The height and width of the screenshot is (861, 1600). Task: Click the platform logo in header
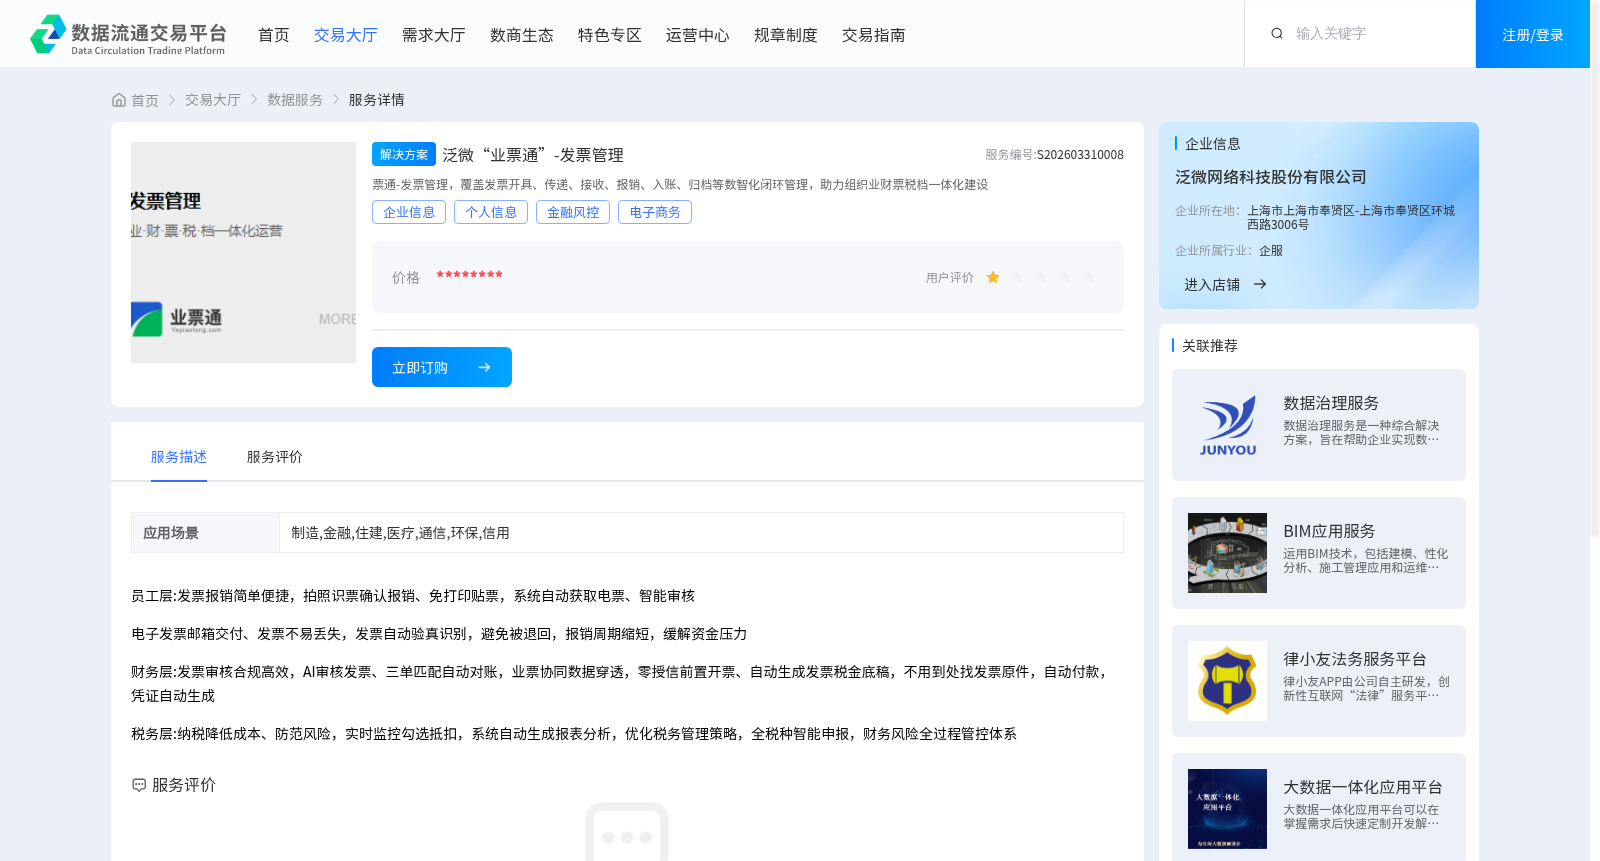[128, 34]
